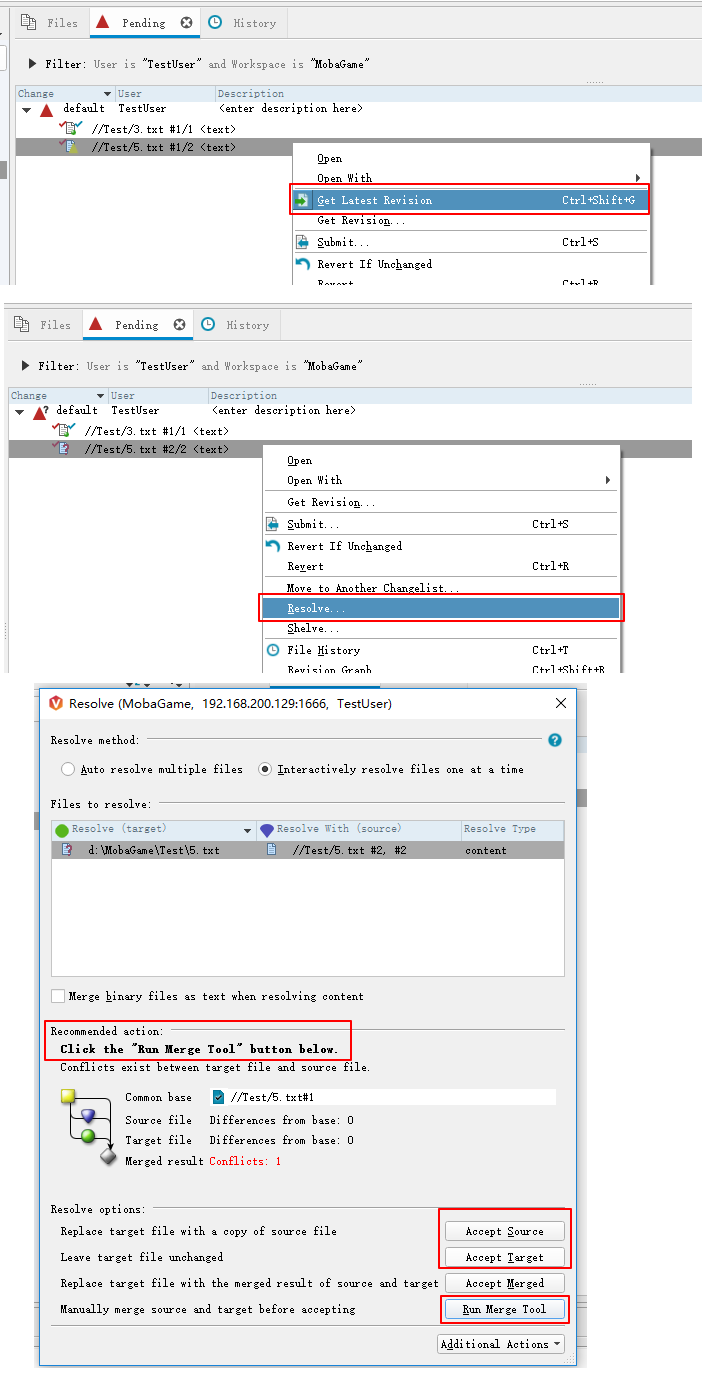Click the File History clock icon

click(x=272, y=650)
